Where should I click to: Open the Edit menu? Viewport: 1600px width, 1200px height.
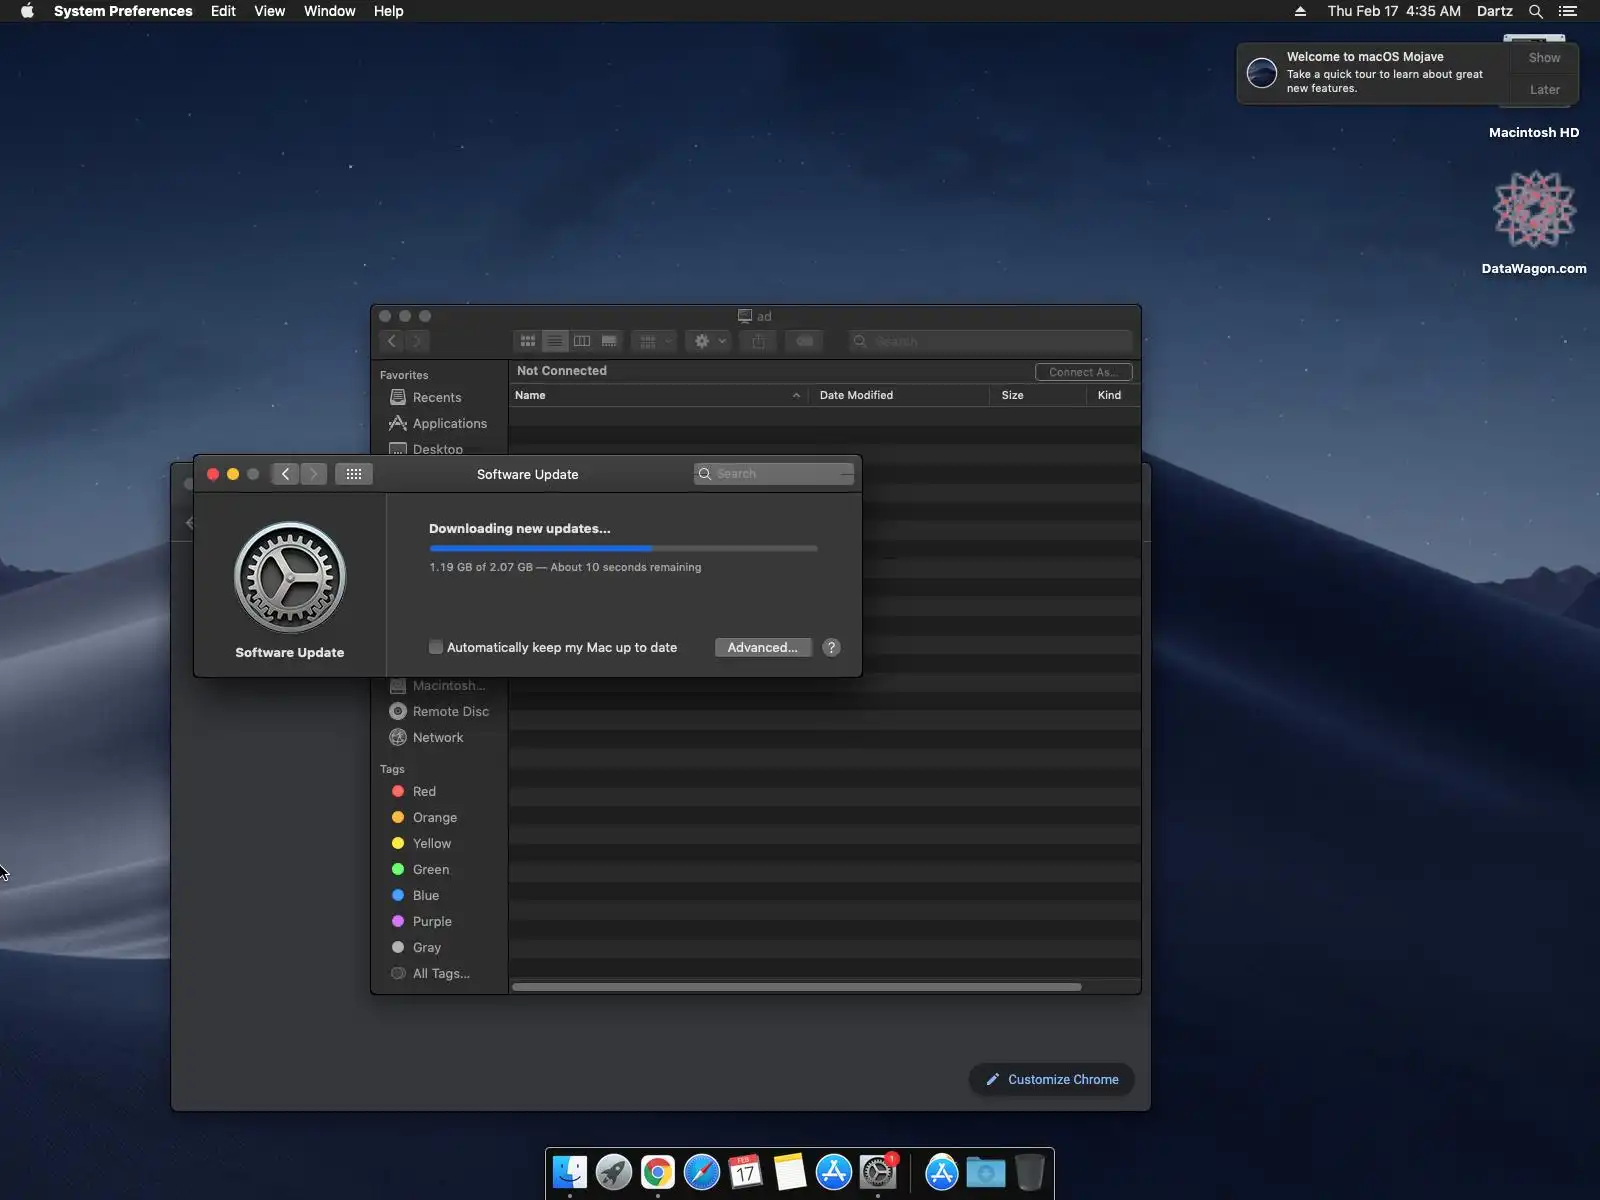coord(223,11)
